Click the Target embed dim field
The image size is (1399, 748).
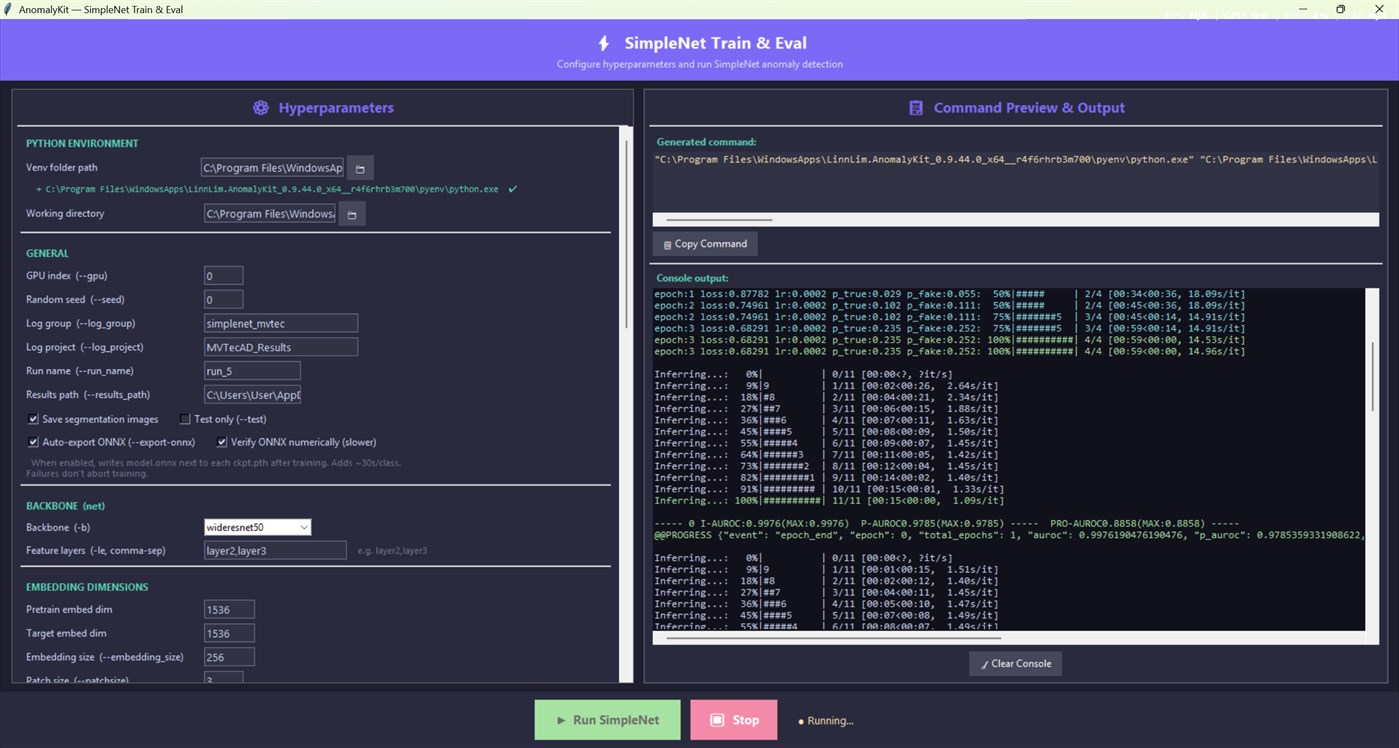pos(229,634)
